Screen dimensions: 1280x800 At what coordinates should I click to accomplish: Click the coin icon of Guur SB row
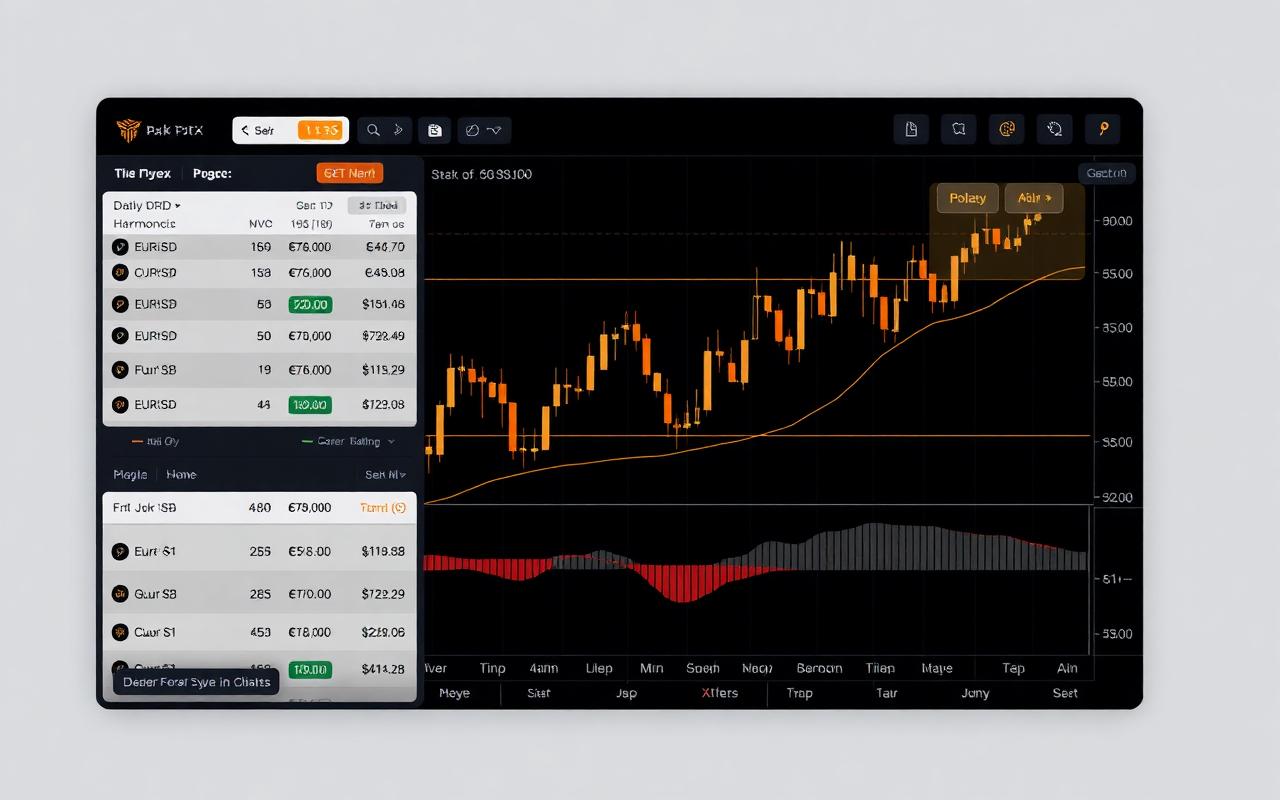119,594
